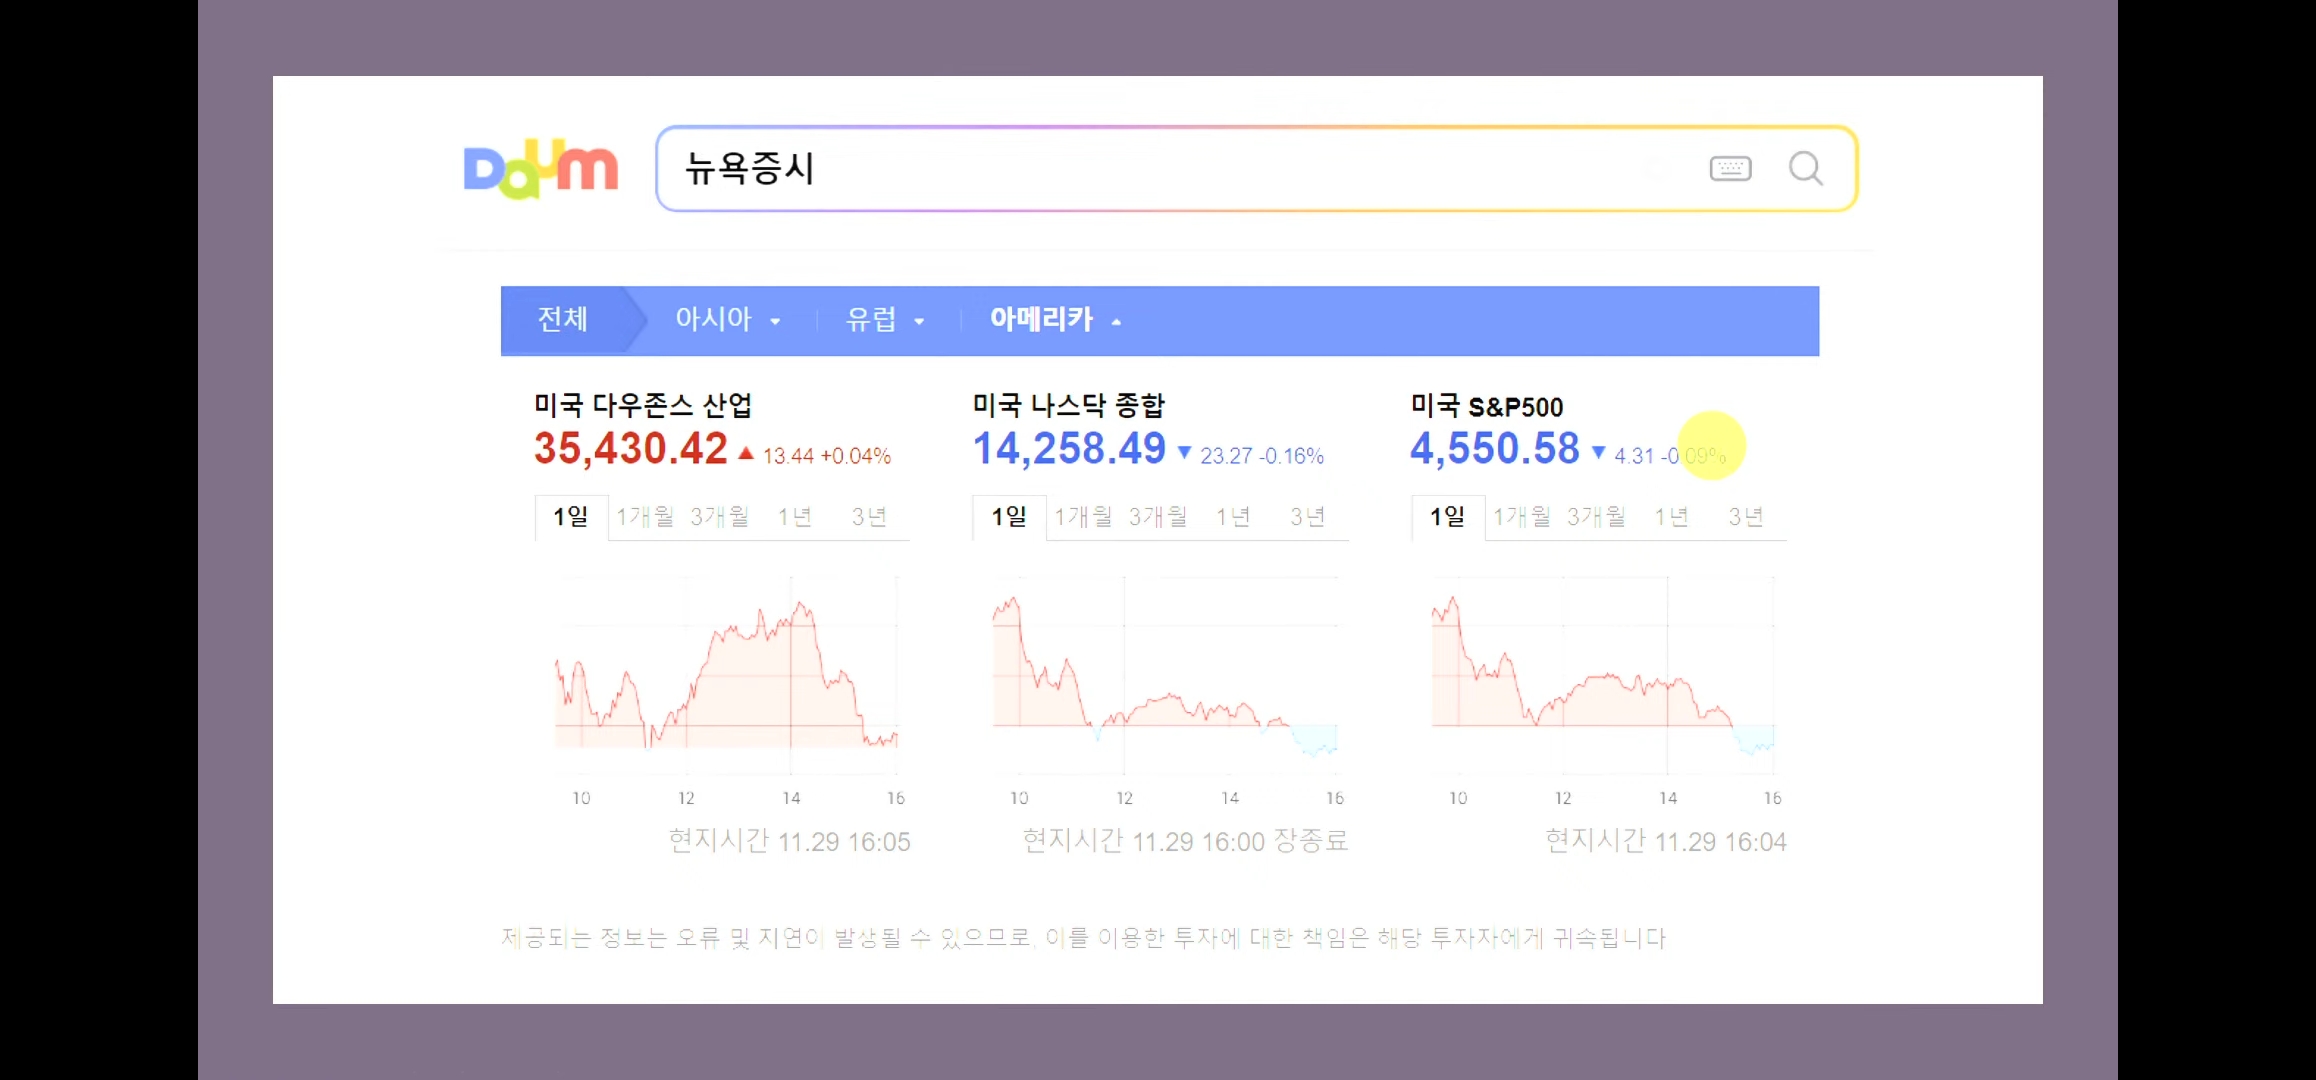
Task: Click the Nasdaq change text 23.27 -0.16%
Action: pyautogui.click(x=1262, y=456)
